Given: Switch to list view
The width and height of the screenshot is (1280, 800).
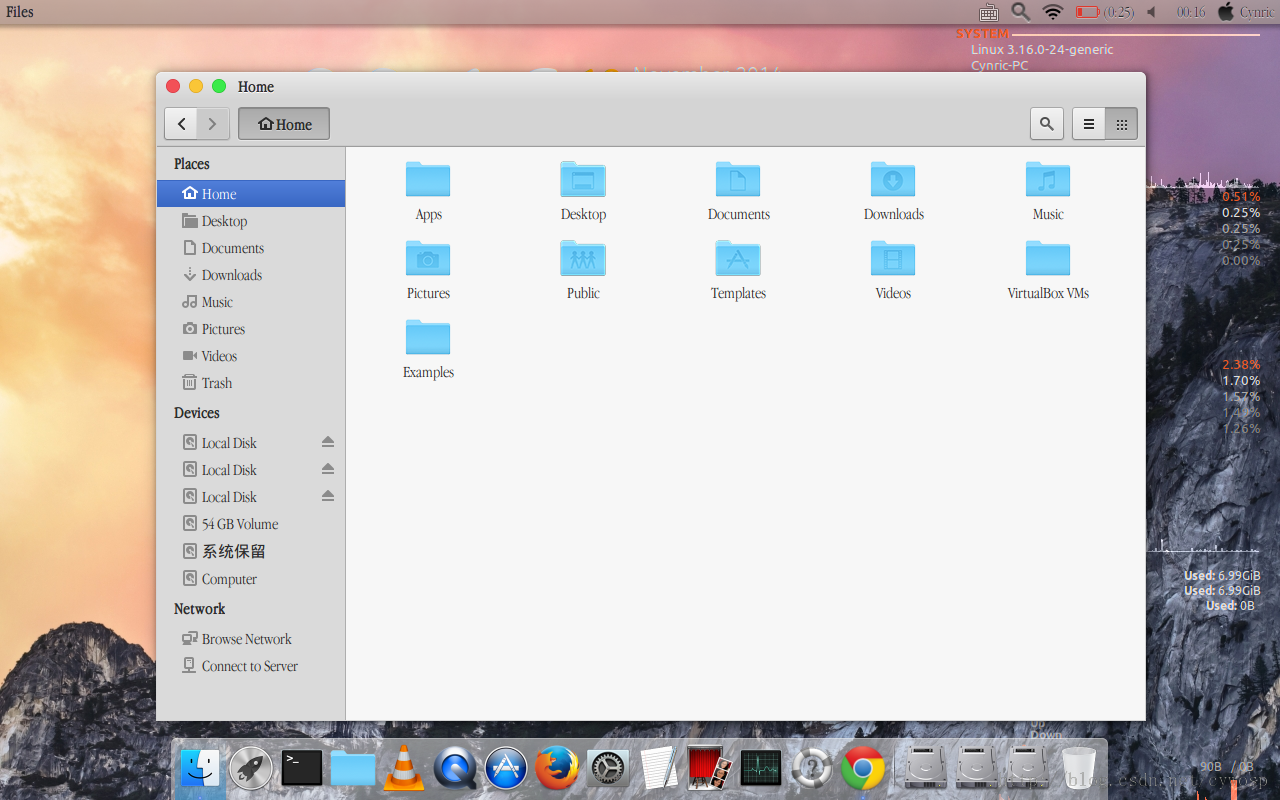Looking at the screenshot, I should (1089, 124).
